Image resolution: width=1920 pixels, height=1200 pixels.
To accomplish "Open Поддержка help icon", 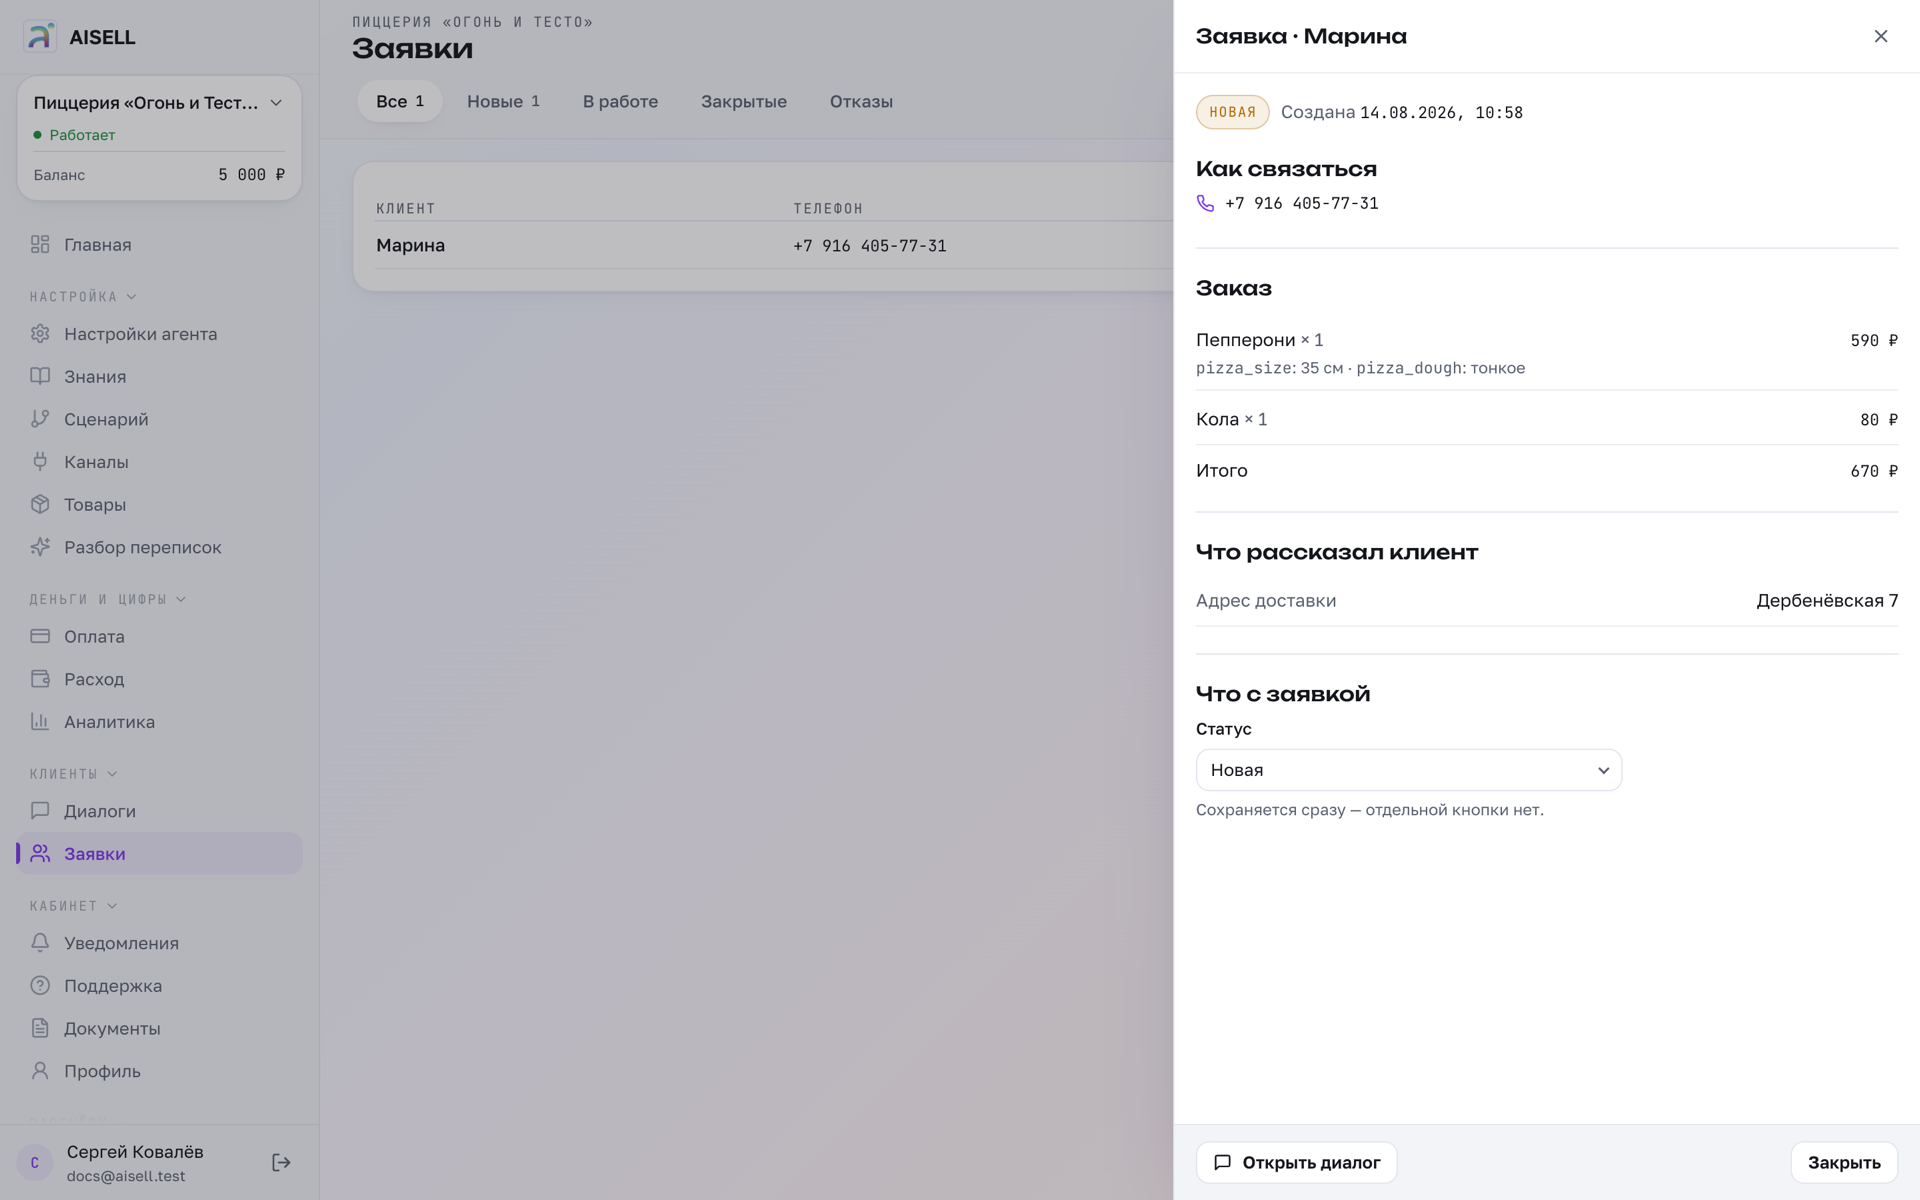I will [40, 986].
